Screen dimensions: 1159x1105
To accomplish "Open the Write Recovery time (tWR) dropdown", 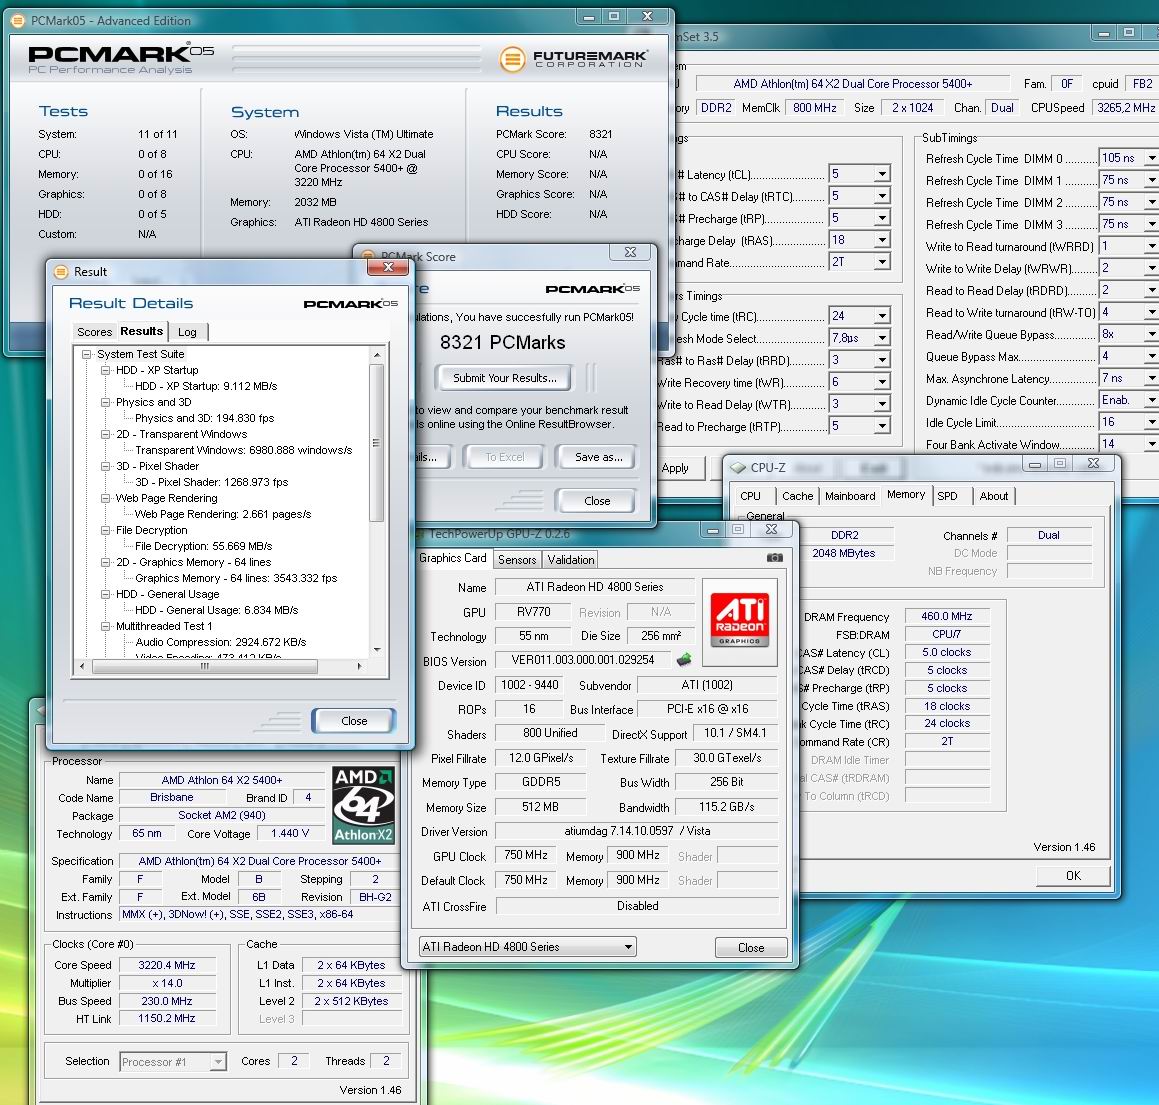I will tap(882, 382).
